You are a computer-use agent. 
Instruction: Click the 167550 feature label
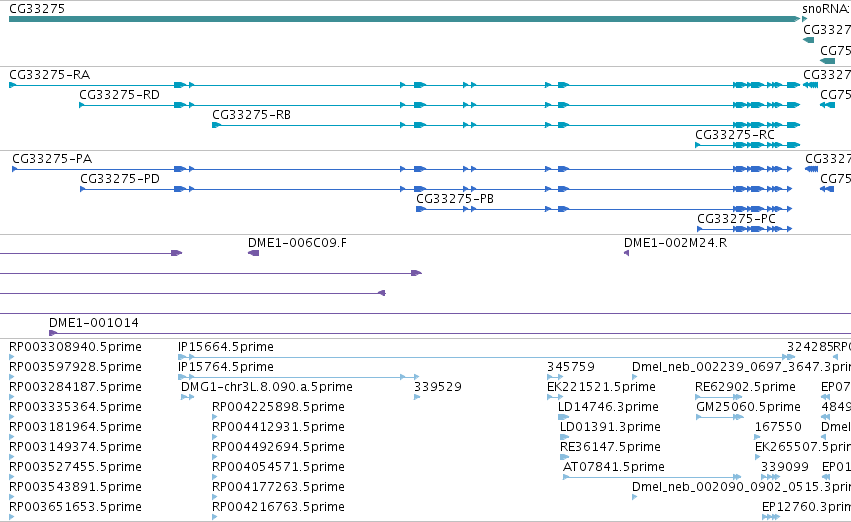click(778, 427)
